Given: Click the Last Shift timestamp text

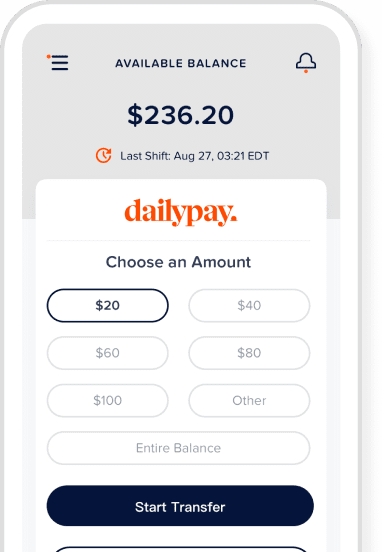Looking at the screenshot, I should [195, 156].
